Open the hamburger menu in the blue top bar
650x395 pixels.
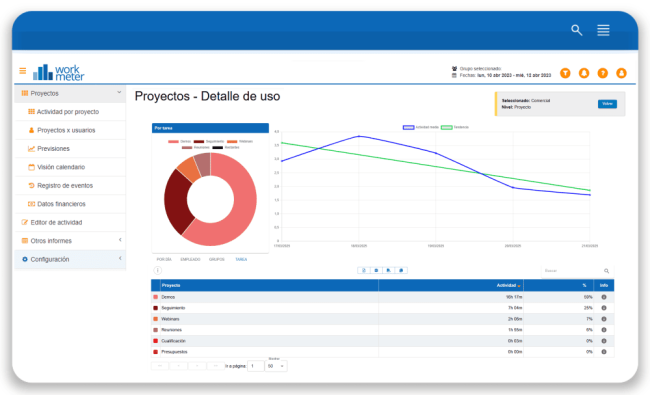[x=603, y=30]
